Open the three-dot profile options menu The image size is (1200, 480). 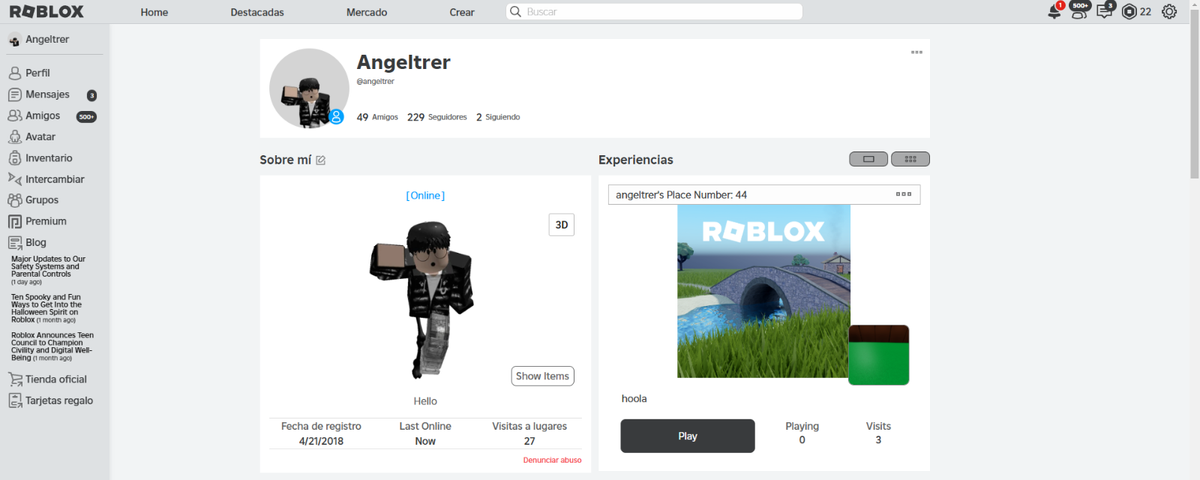916,52
